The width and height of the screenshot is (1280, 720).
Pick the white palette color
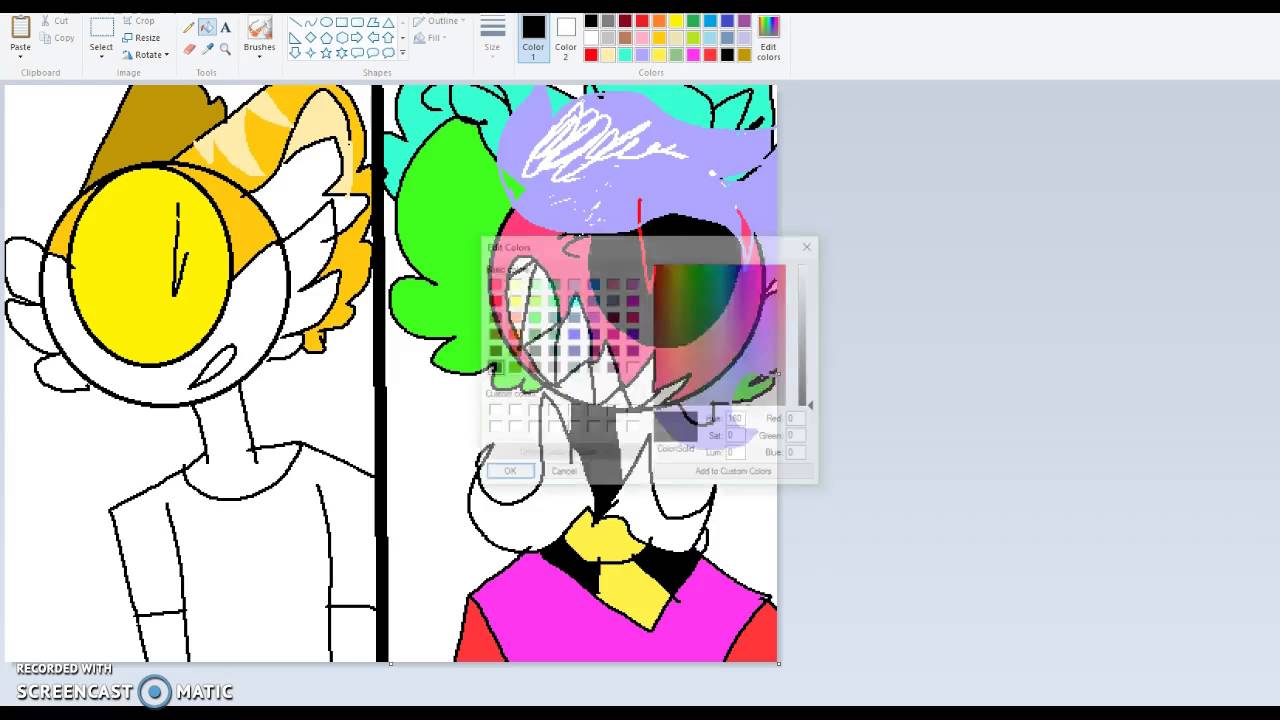pyautogui.click(x=591, y=38)
